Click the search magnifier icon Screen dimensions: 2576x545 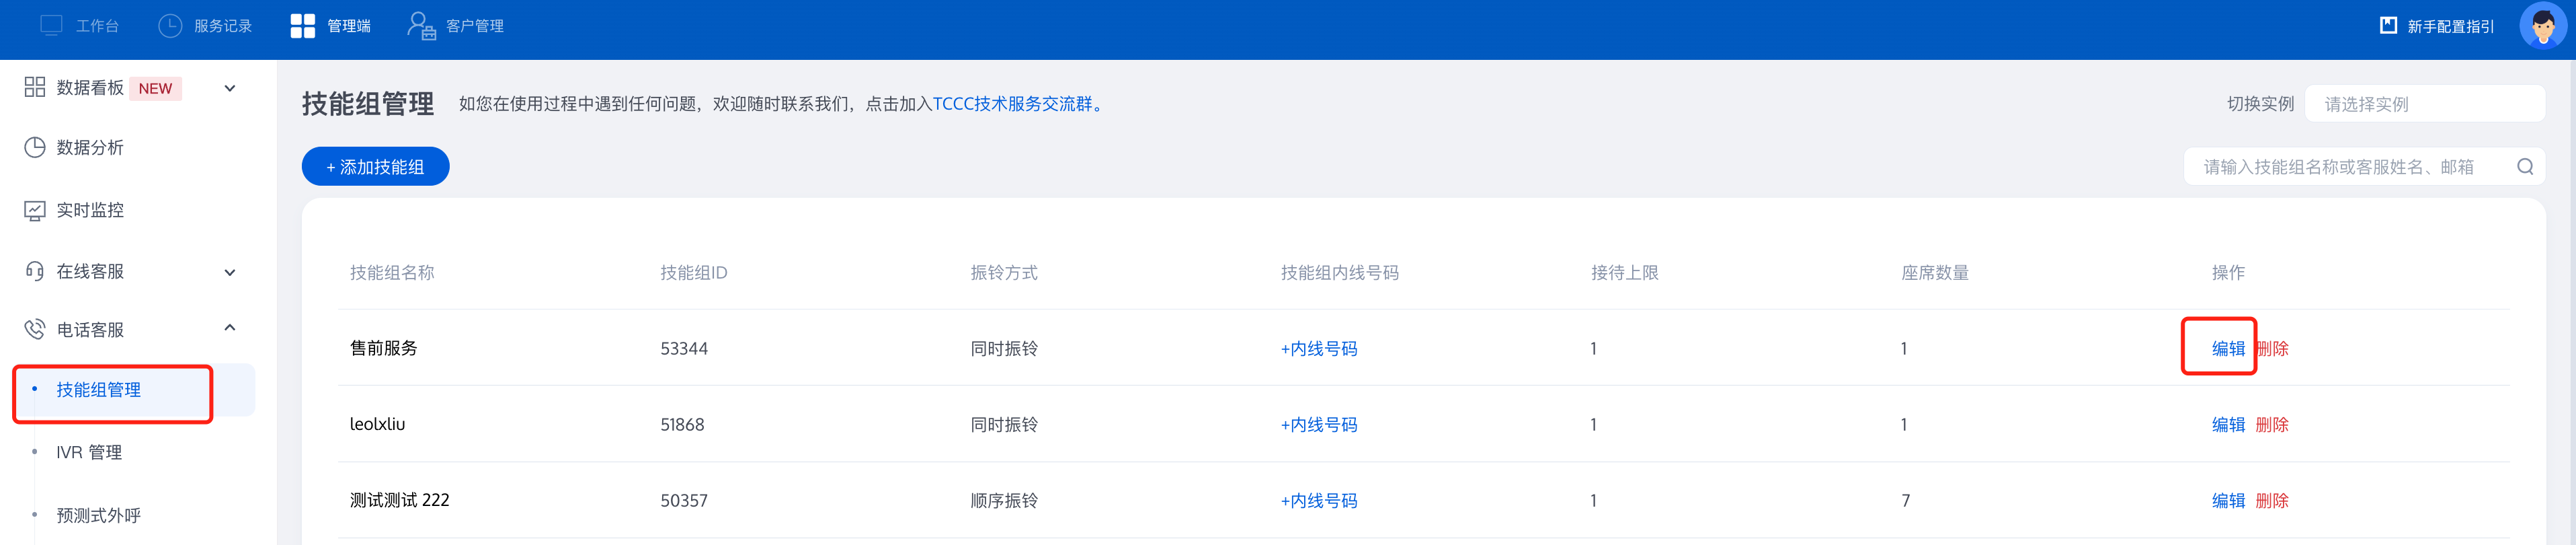[x=2525, y=167]
